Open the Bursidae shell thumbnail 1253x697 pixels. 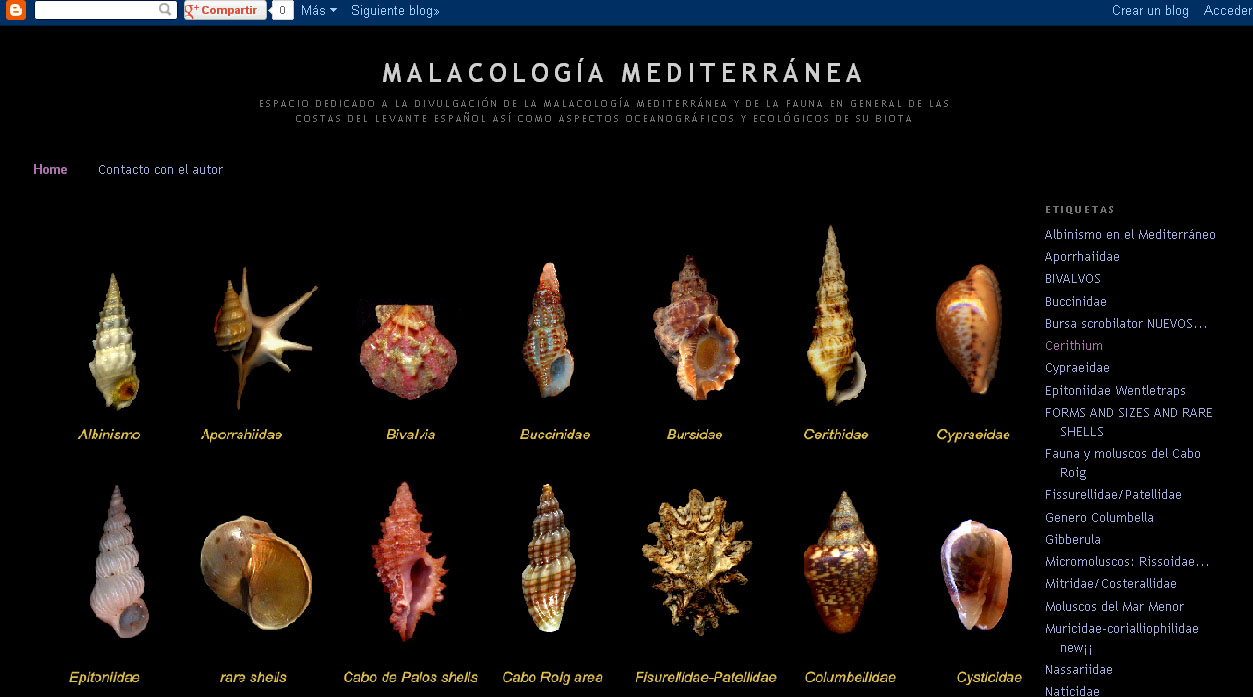pos(695,330)
